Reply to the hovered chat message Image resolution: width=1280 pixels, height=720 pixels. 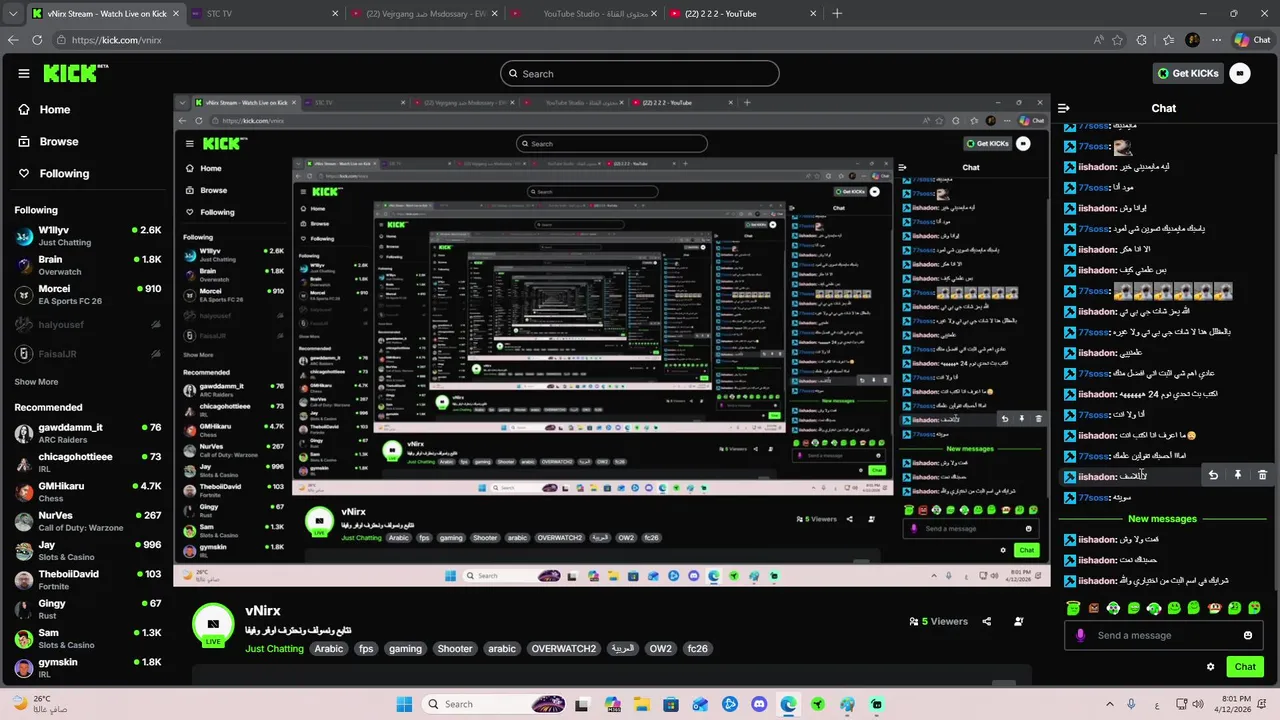click(x=1213, y=476)
